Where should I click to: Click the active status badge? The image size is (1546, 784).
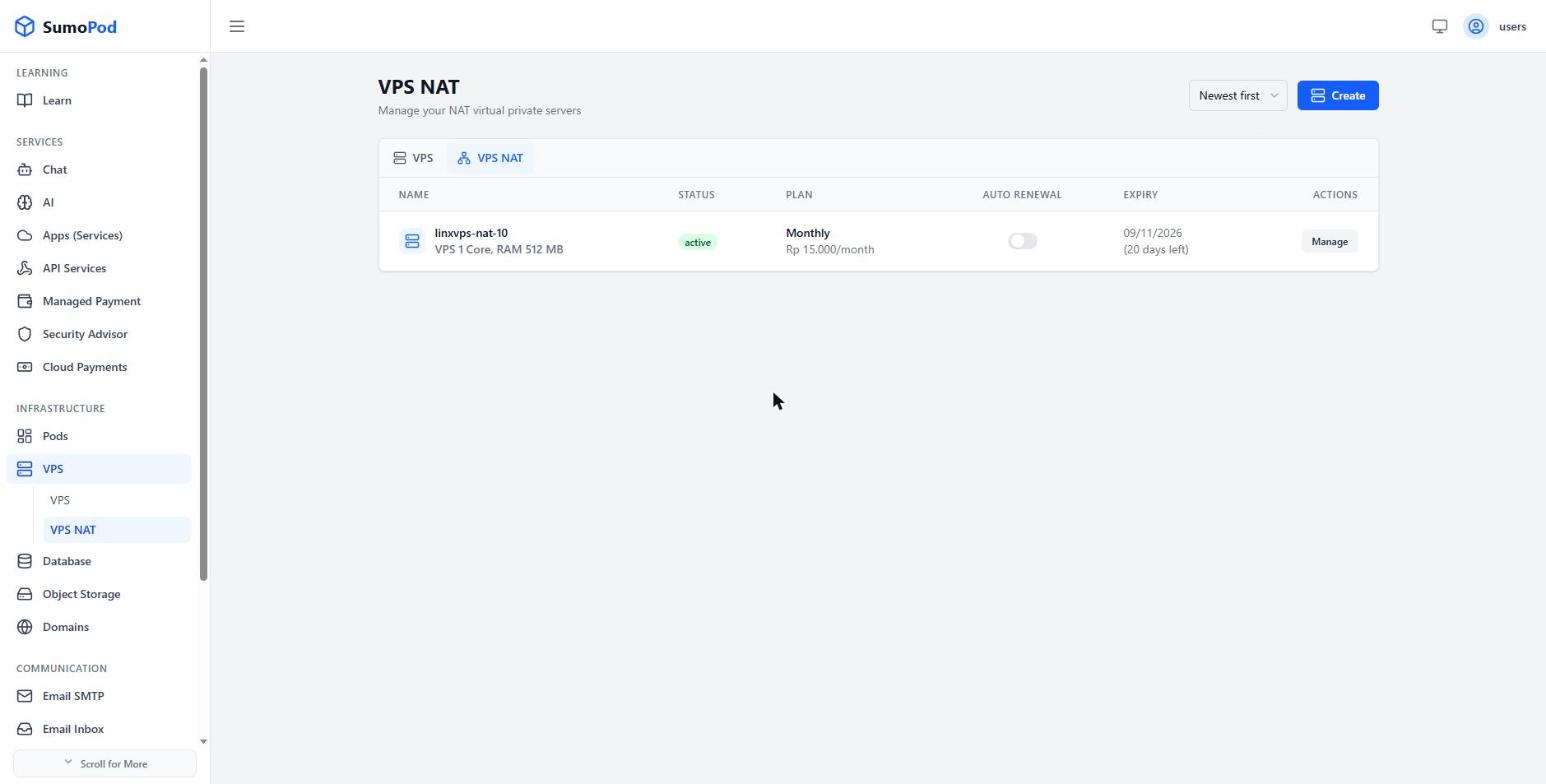[697, 242]
